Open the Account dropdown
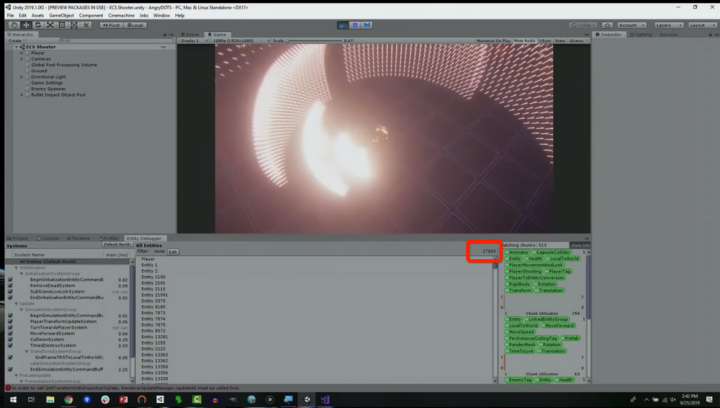The image size is (720, 408). (x=632, y=25)
